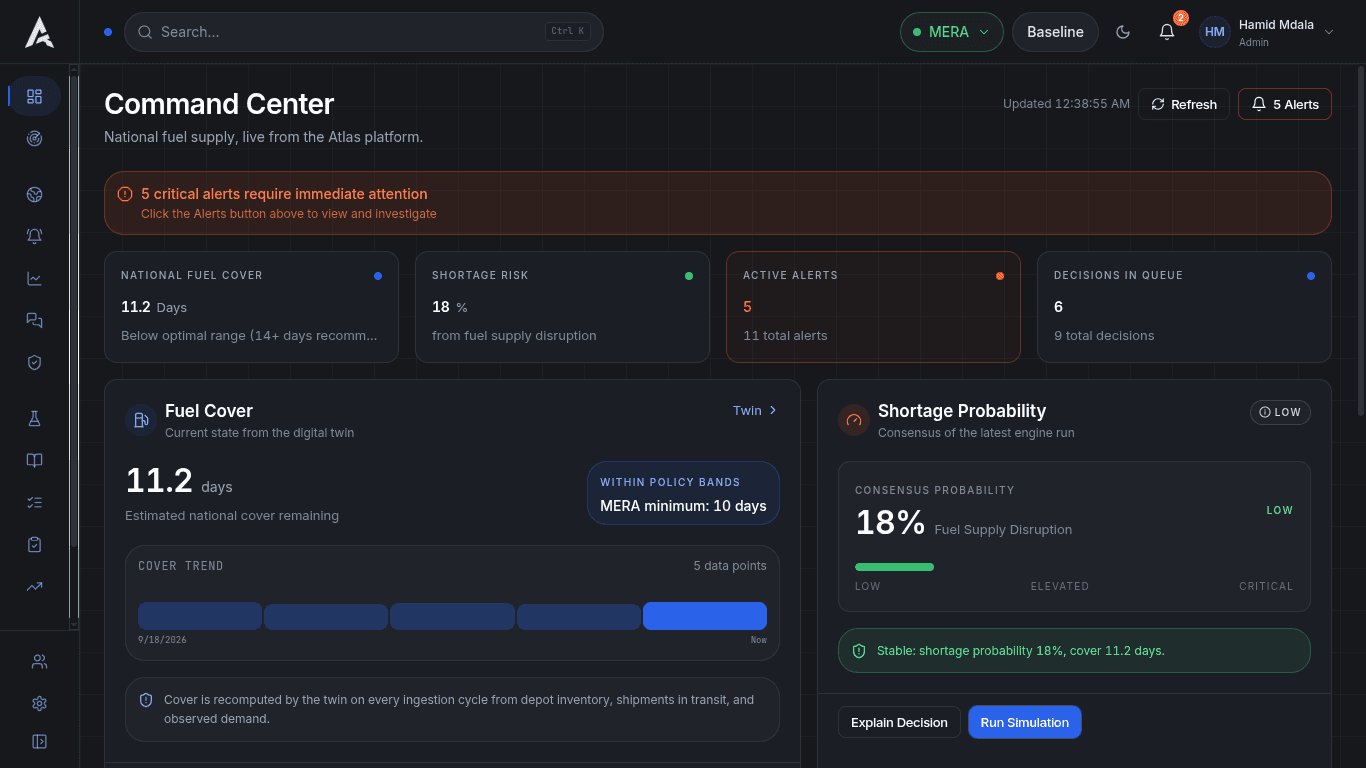Click the shortage probability progress bar
The width and height of the screenshot is (1366, 768).
point(1074,567)
